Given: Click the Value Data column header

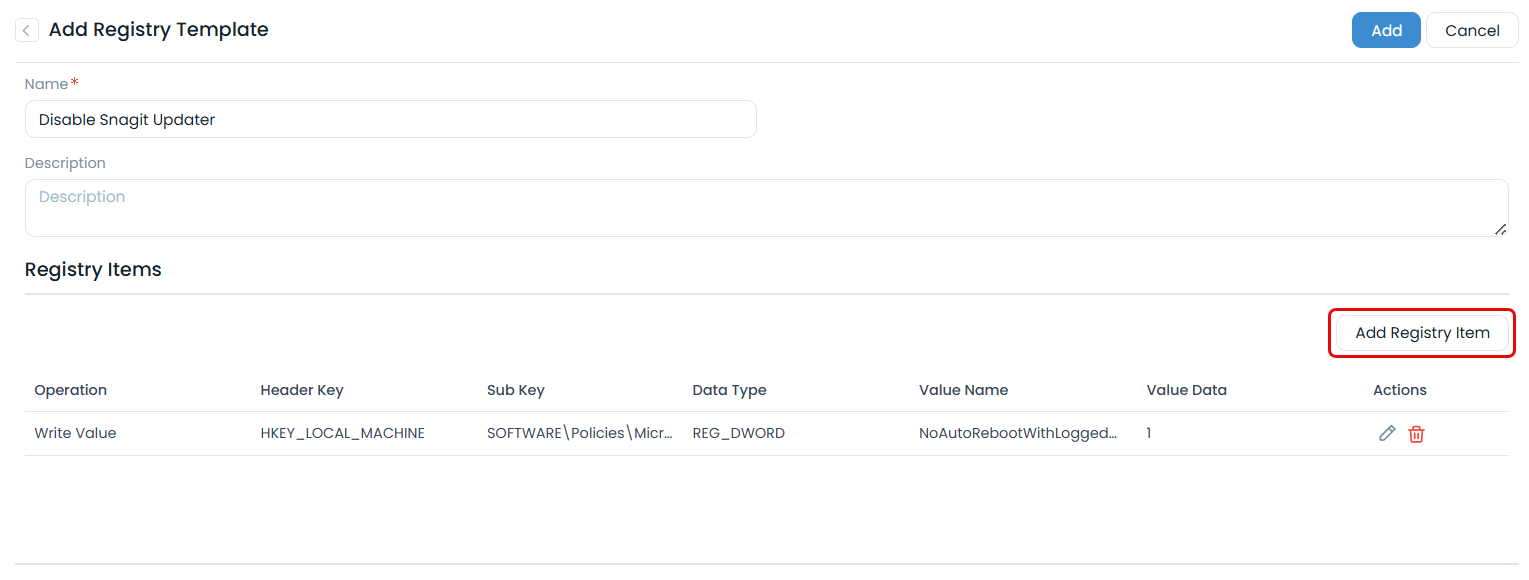Looking at the screenshot, I should [1186, 389].
